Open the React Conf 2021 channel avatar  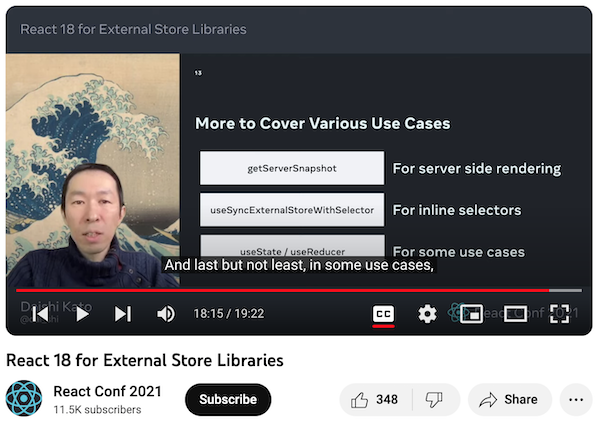pyautogui.click(x=24, y=398)
